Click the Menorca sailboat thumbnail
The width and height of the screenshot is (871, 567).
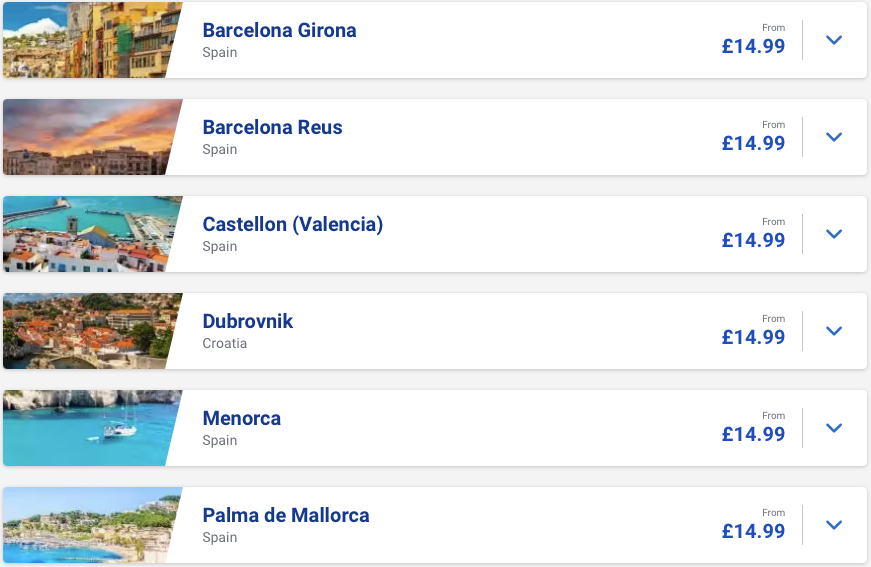(x=88, y=428)
